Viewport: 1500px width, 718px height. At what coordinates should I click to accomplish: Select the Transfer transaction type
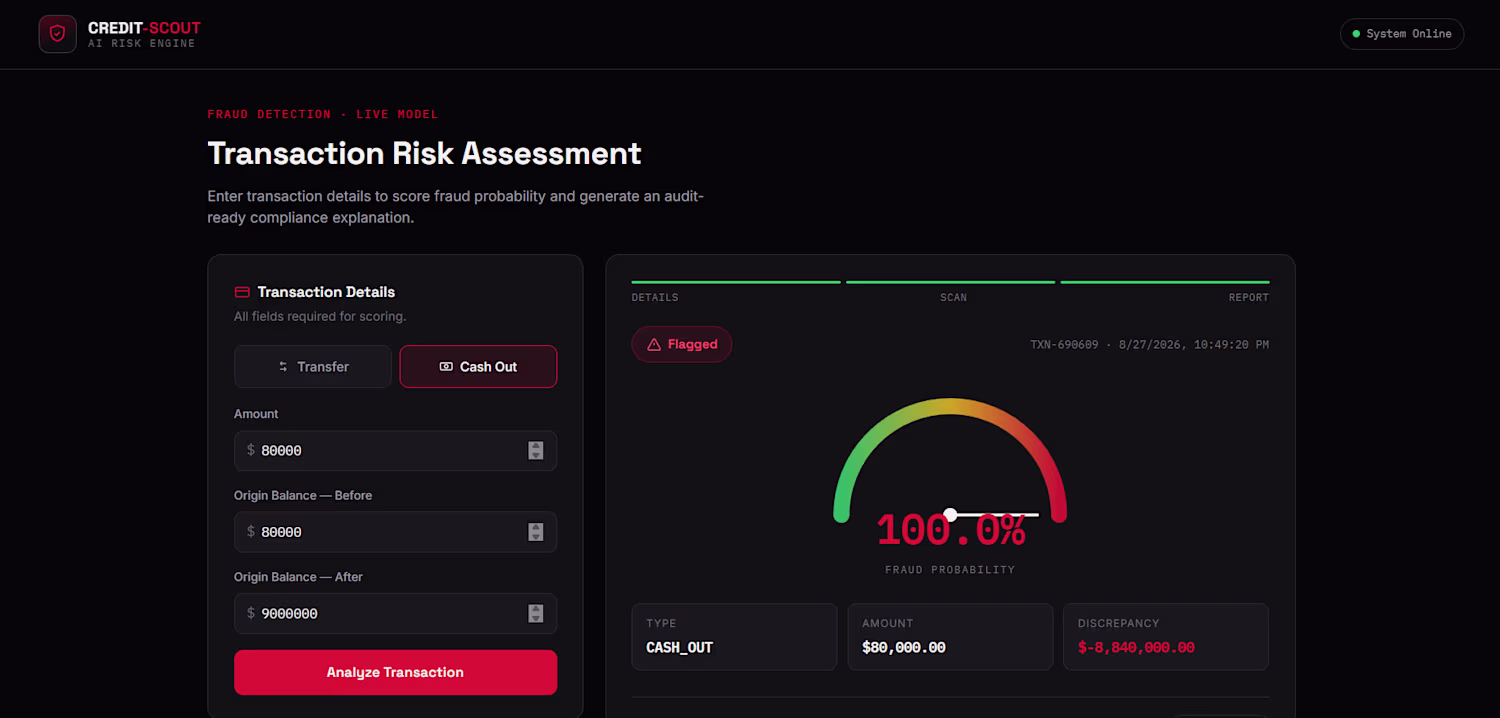click(313, 367)
